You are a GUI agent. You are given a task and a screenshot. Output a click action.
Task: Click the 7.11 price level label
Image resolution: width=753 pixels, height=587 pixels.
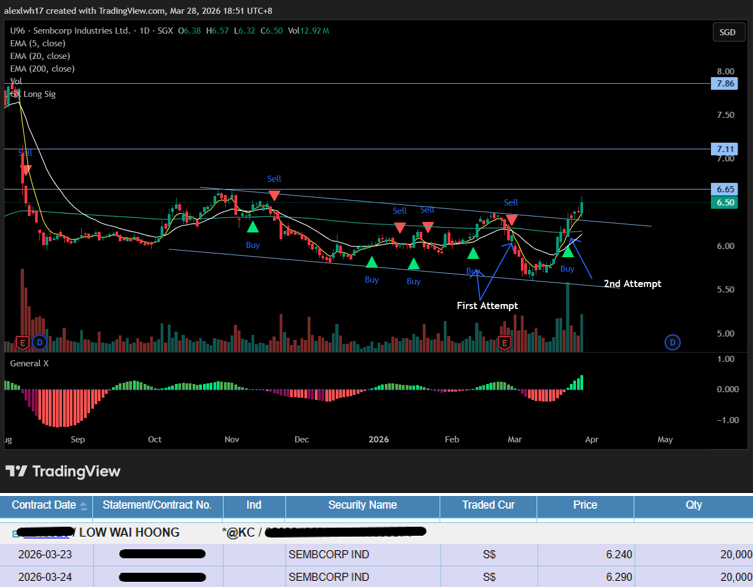(x=725, y=149)
